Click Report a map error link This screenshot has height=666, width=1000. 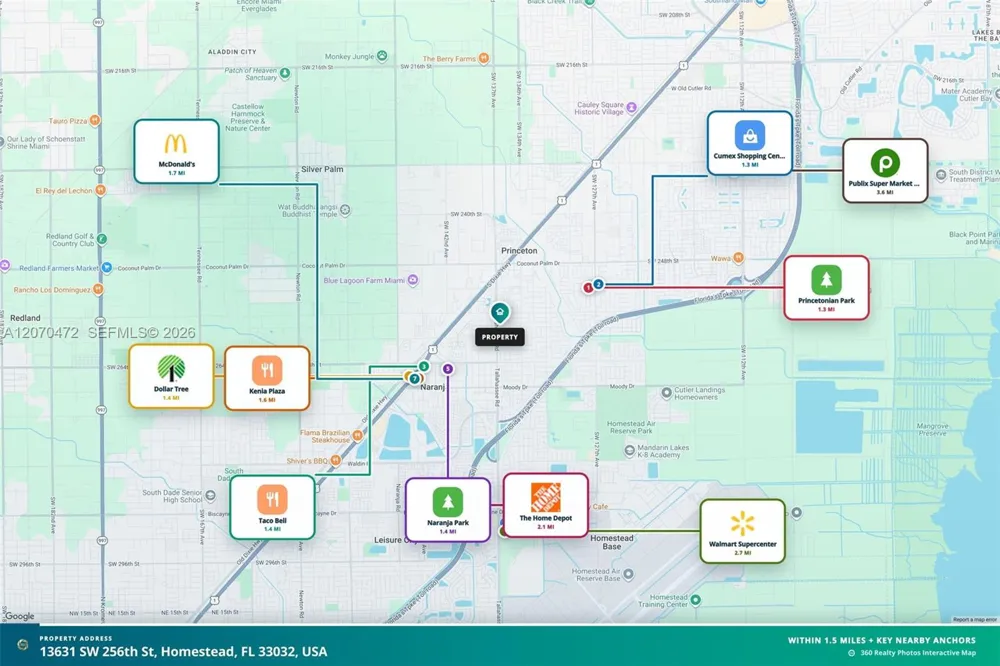974,619
